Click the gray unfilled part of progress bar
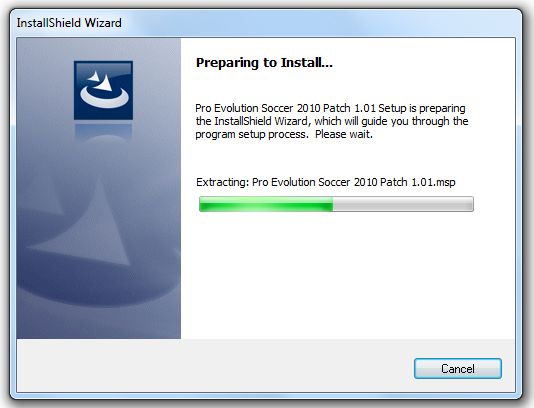 point(403,204)
